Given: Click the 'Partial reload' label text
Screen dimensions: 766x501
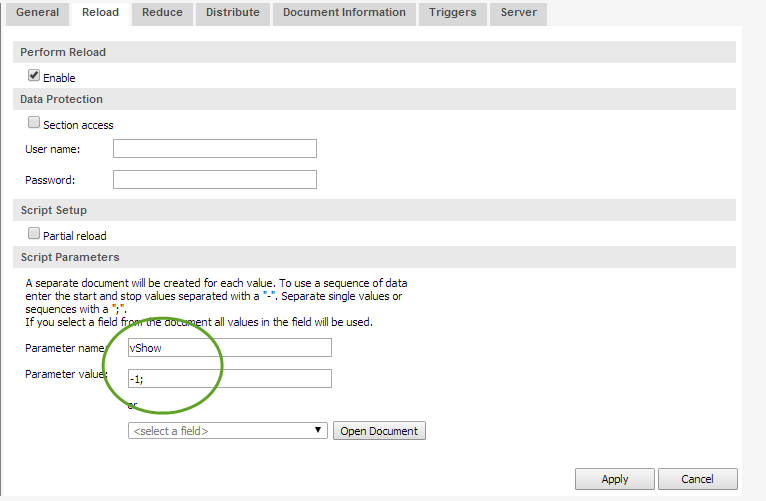Looking at the screenshot, I should pyautogui.click(x=76, y=236).
